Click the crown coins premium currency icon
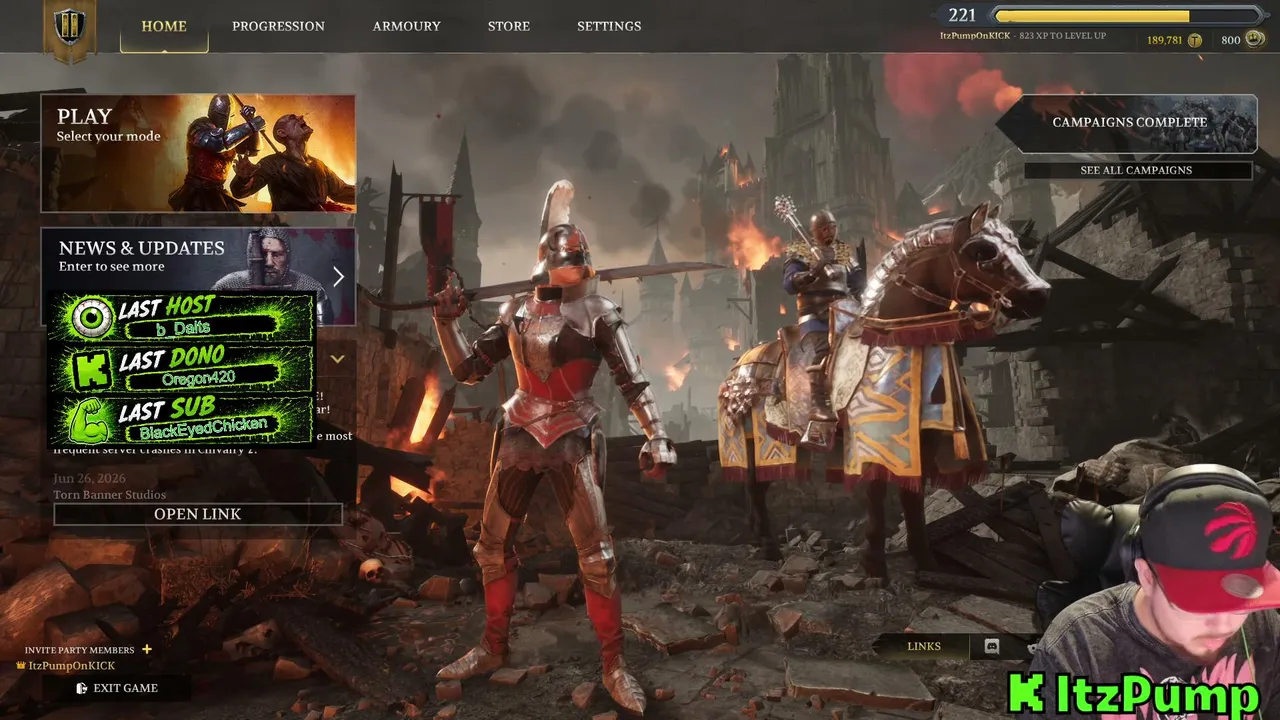Screen dimensions: 1280x720 pos(1255,39)
